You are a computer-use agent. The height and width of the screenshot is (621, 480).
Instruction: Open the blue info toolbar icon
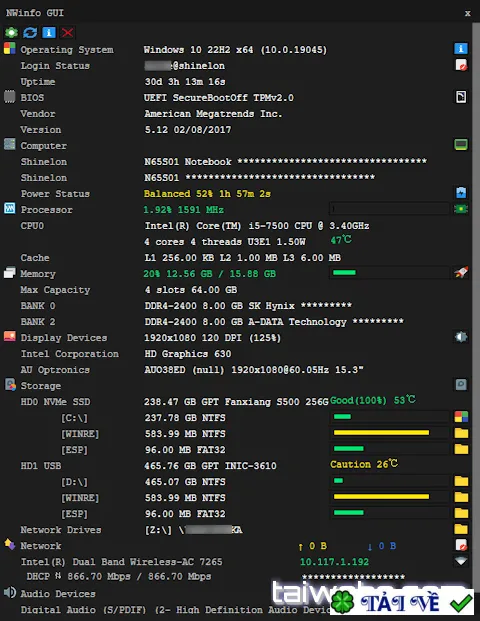tap(49, 32)
